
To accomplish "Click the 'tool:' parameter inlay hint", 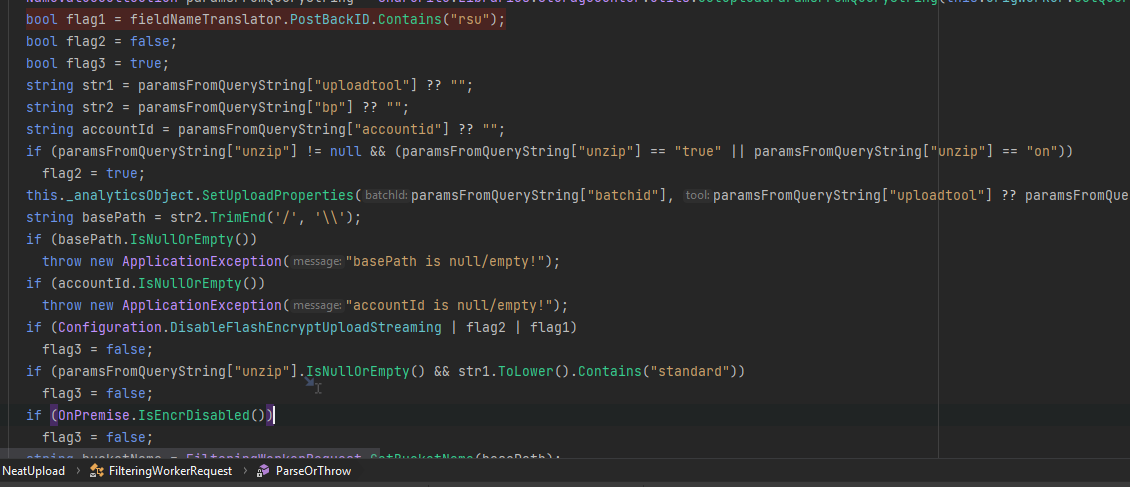I will click(x=697, y=195).
